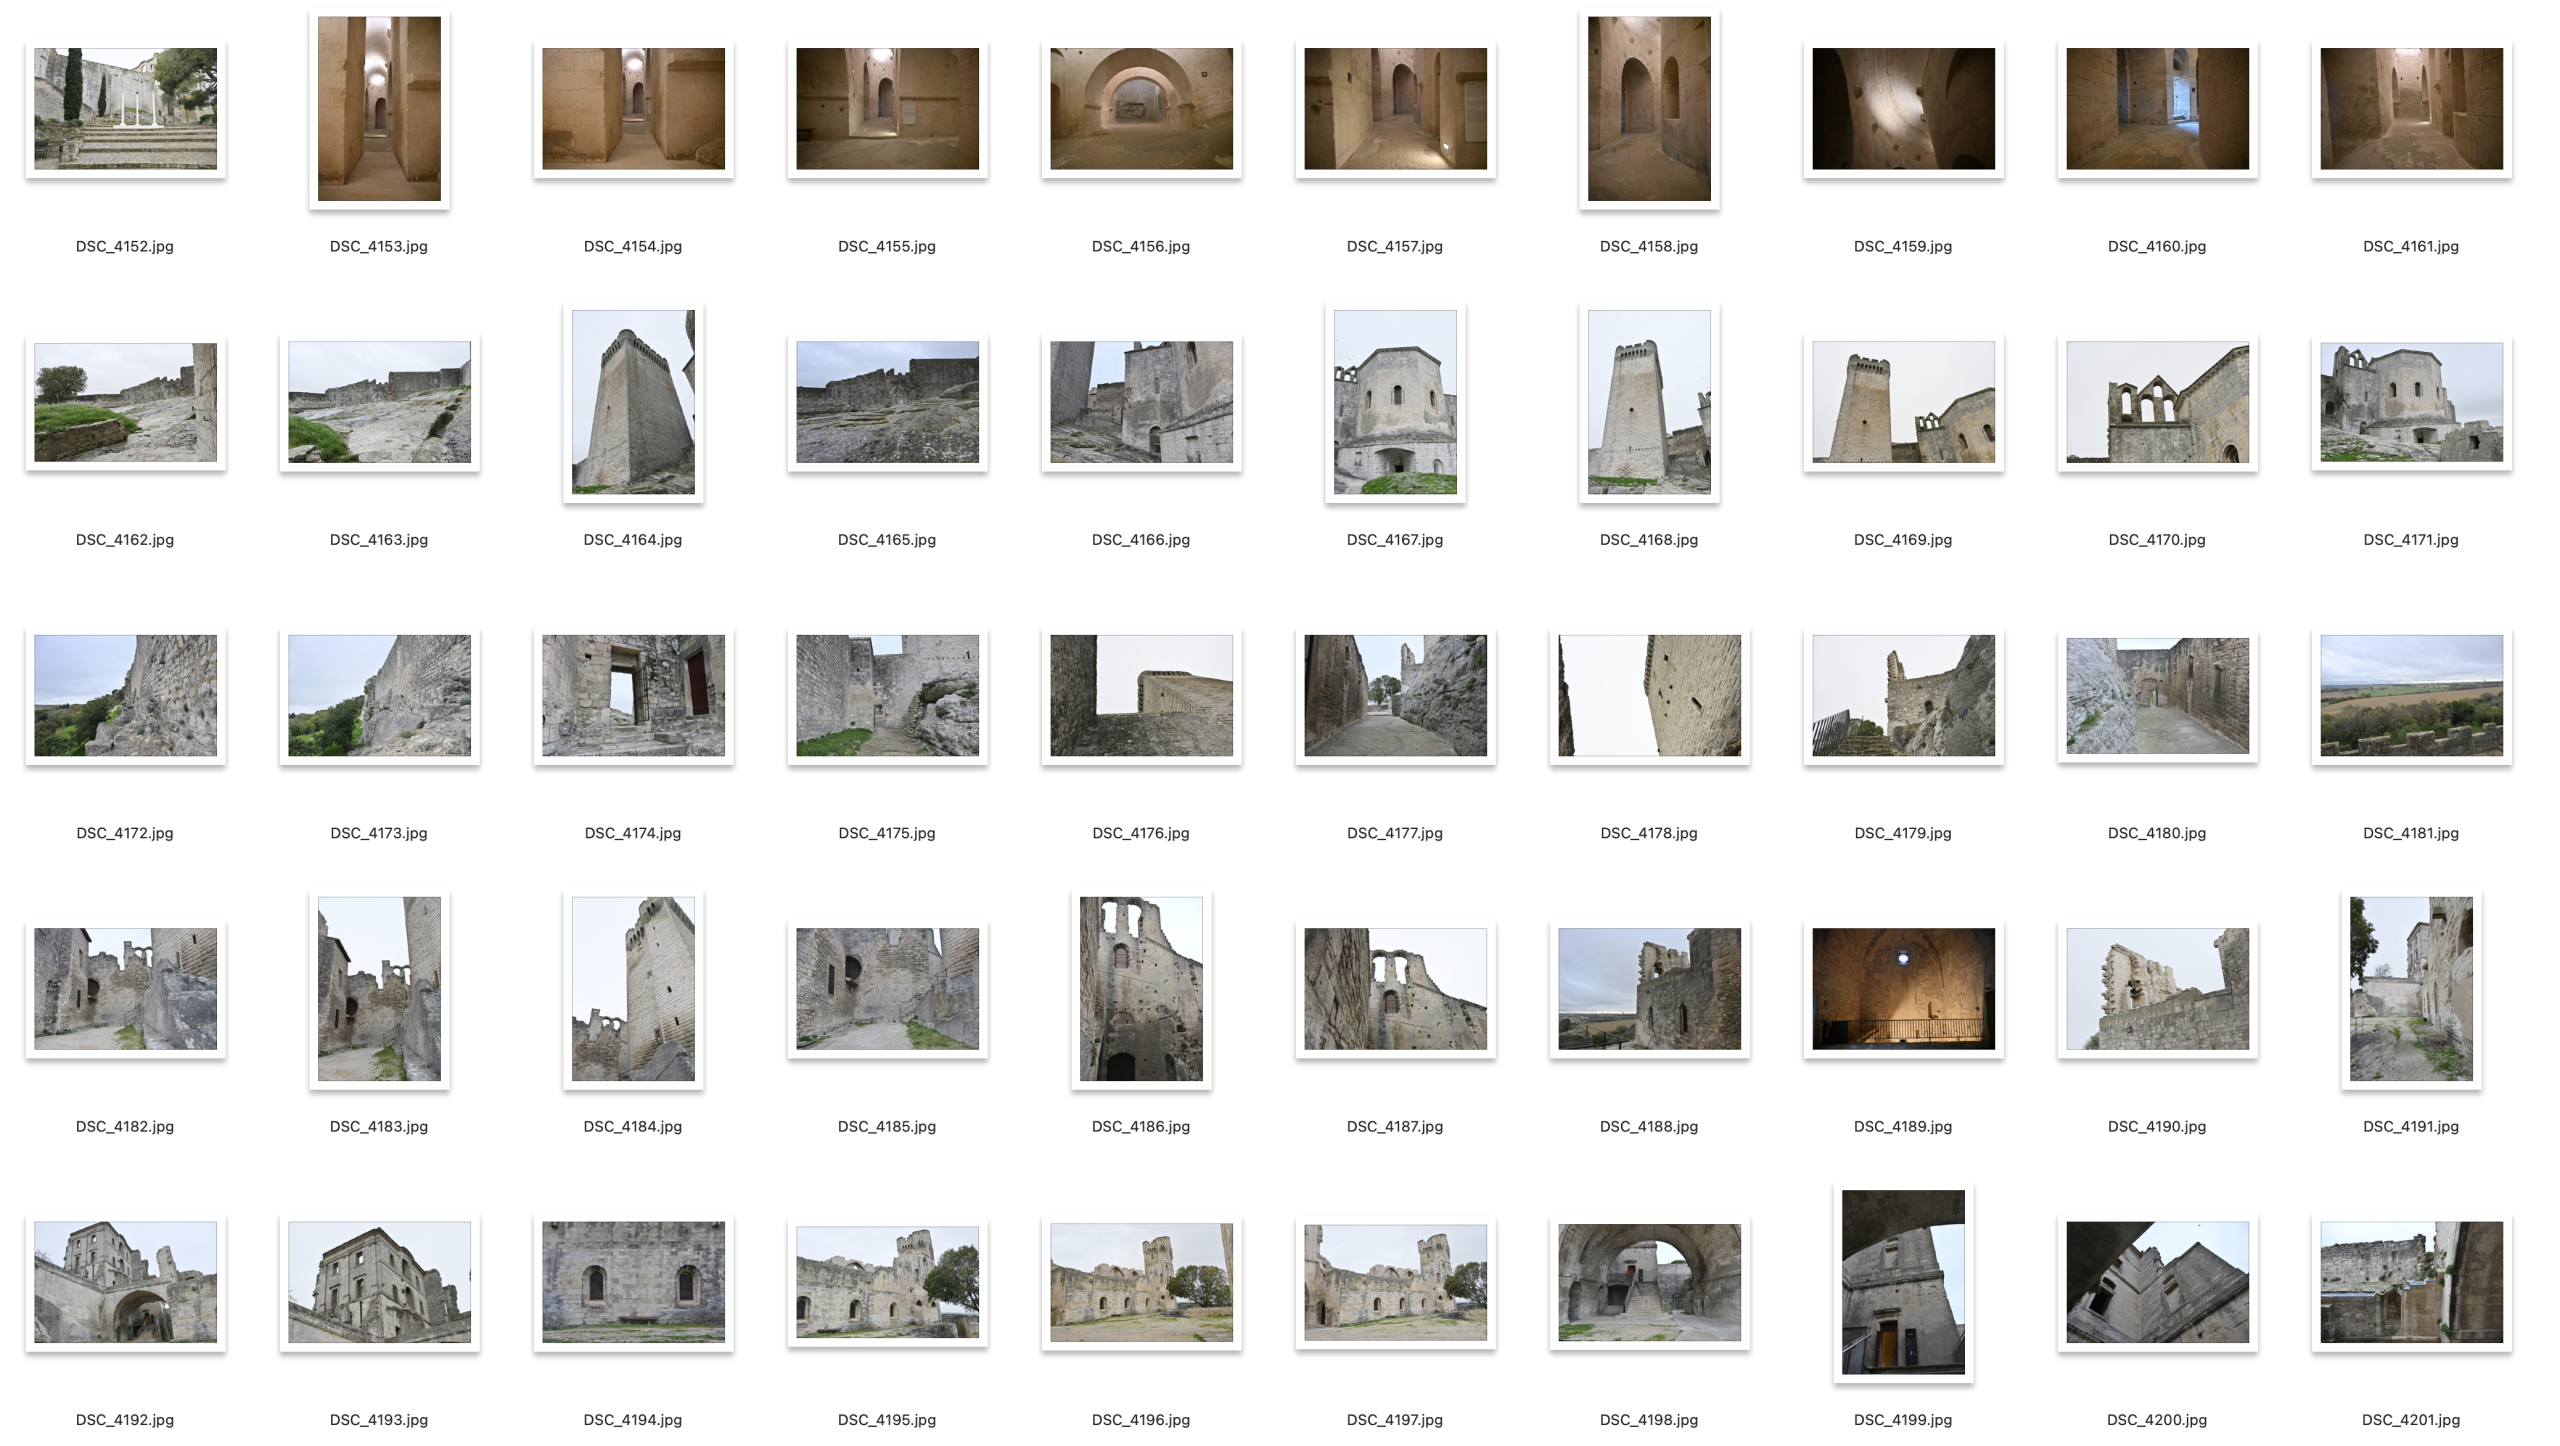Pick the DSC_4186.jpg tall ruin photo
Image resolution: width=2560 pixels, height=1446 pixels.
(x=1141, y=988)
